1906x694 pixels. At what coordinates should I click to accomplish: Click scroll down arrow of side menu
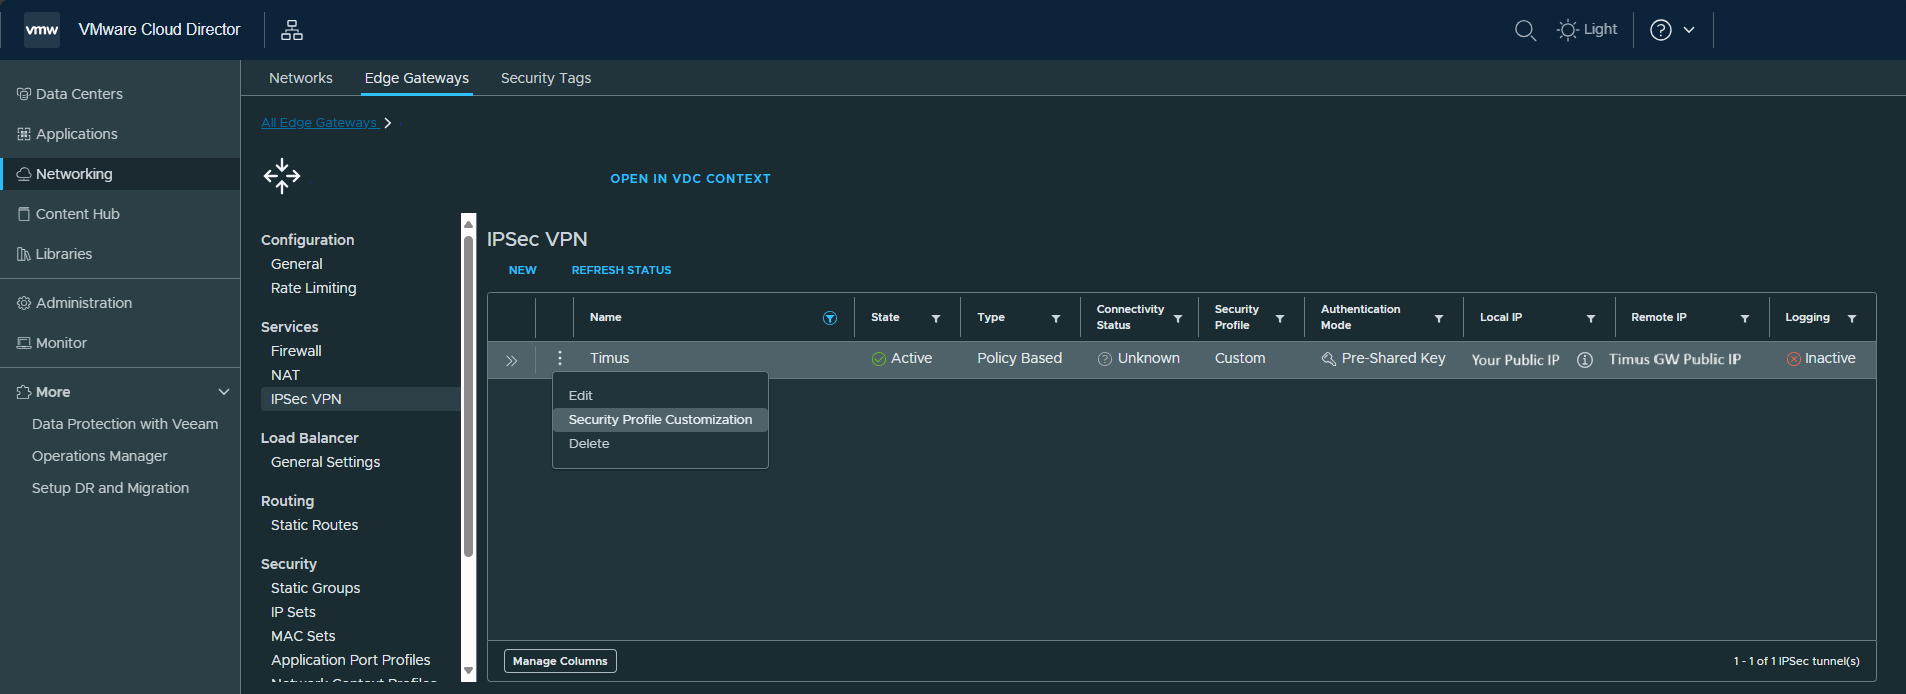pyautogui.click(x=468, y=671)
